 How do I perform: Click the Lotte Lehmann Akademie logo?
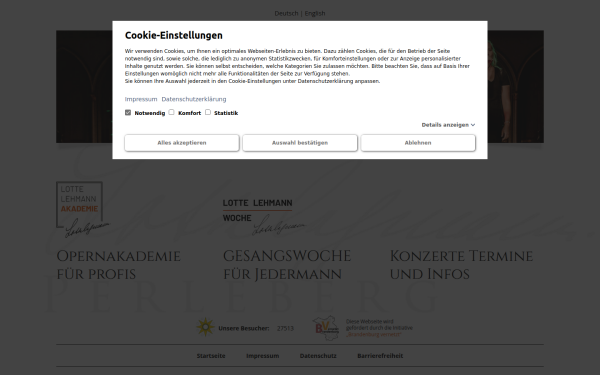tap(82, 209)
